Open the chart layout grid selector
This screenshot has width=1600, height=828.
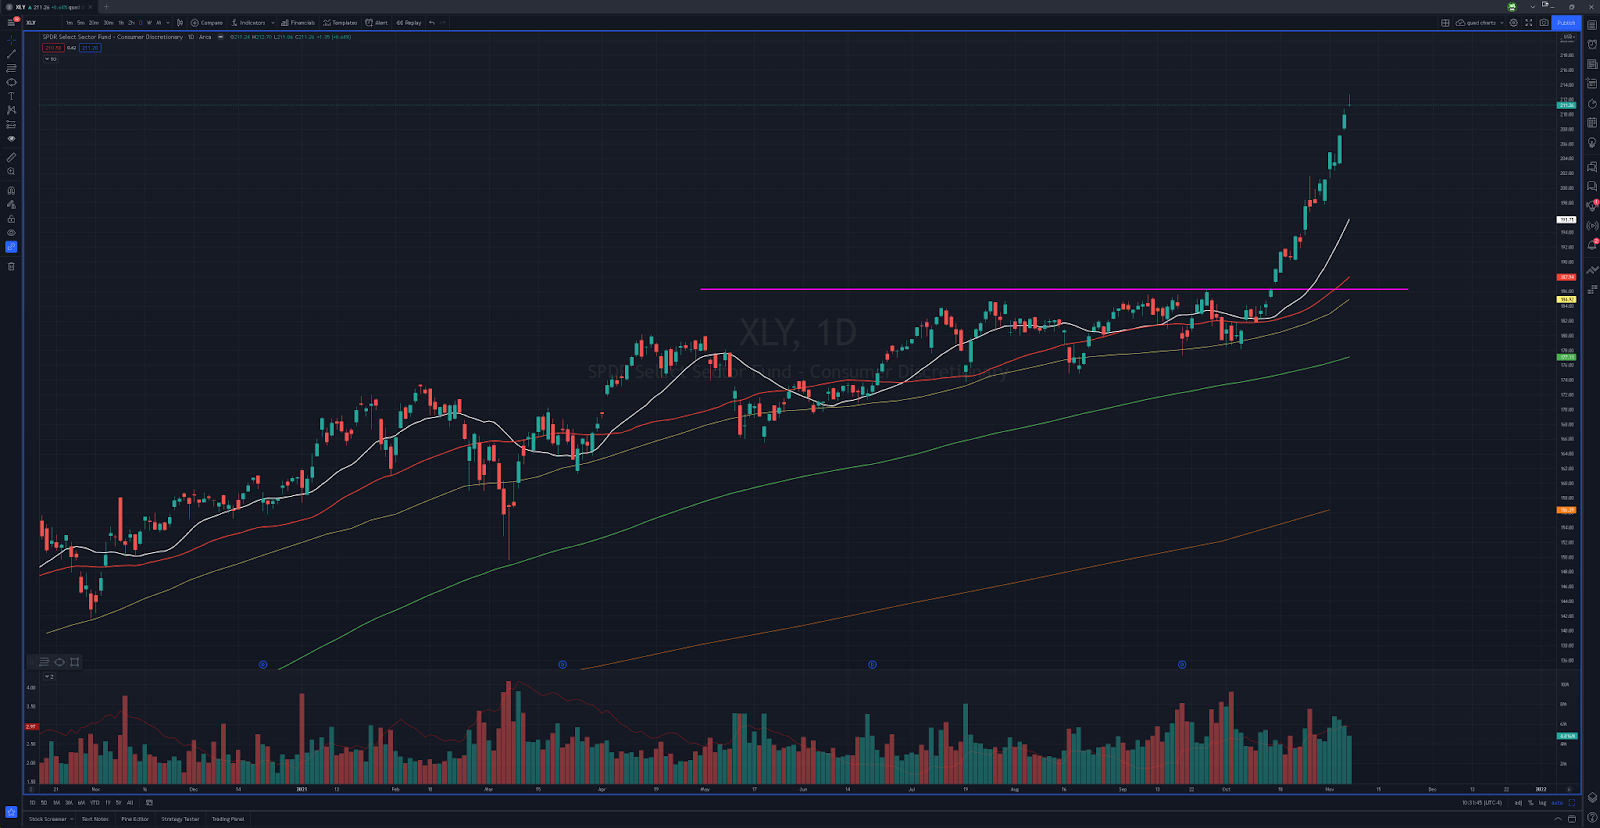(x=1445, y=22)
